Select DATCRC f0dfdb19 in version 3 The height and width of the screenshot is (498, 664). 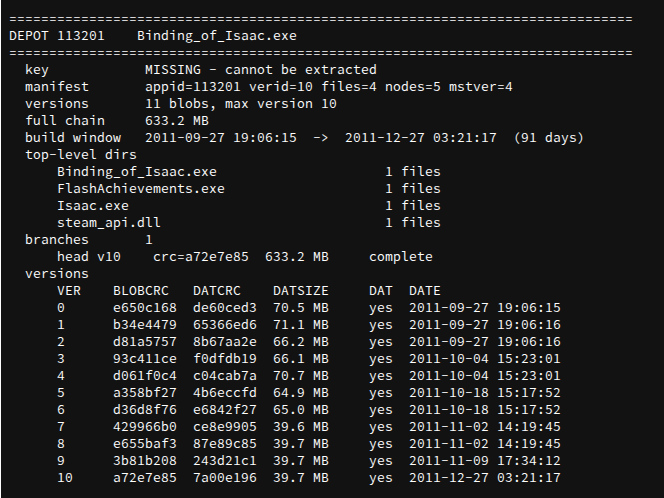(224, 359)
